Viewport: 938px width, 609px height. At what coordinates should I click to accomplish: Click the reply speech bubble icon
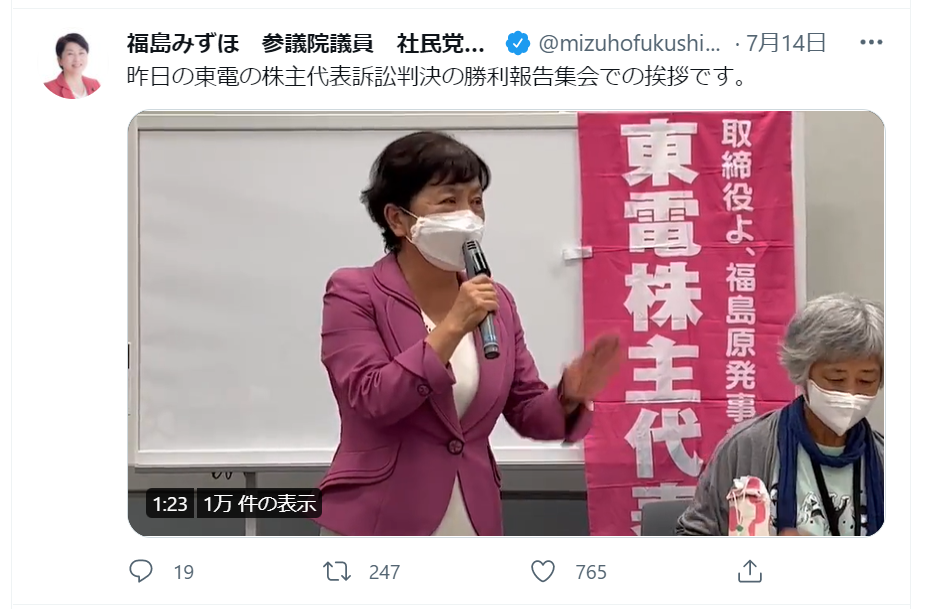(141, 571)
